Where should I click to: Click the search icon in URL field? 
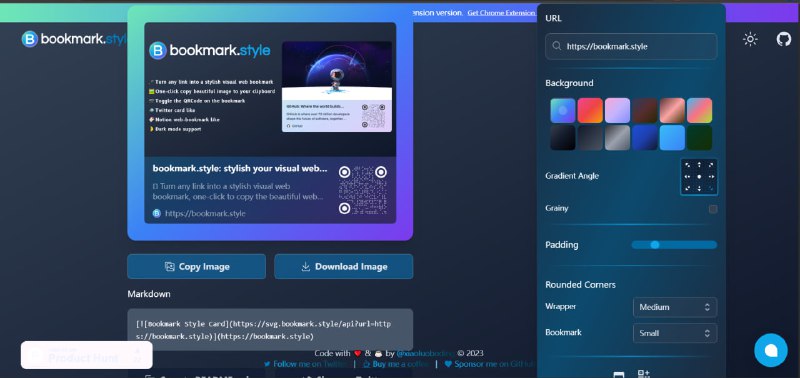[x=557, y=46]
